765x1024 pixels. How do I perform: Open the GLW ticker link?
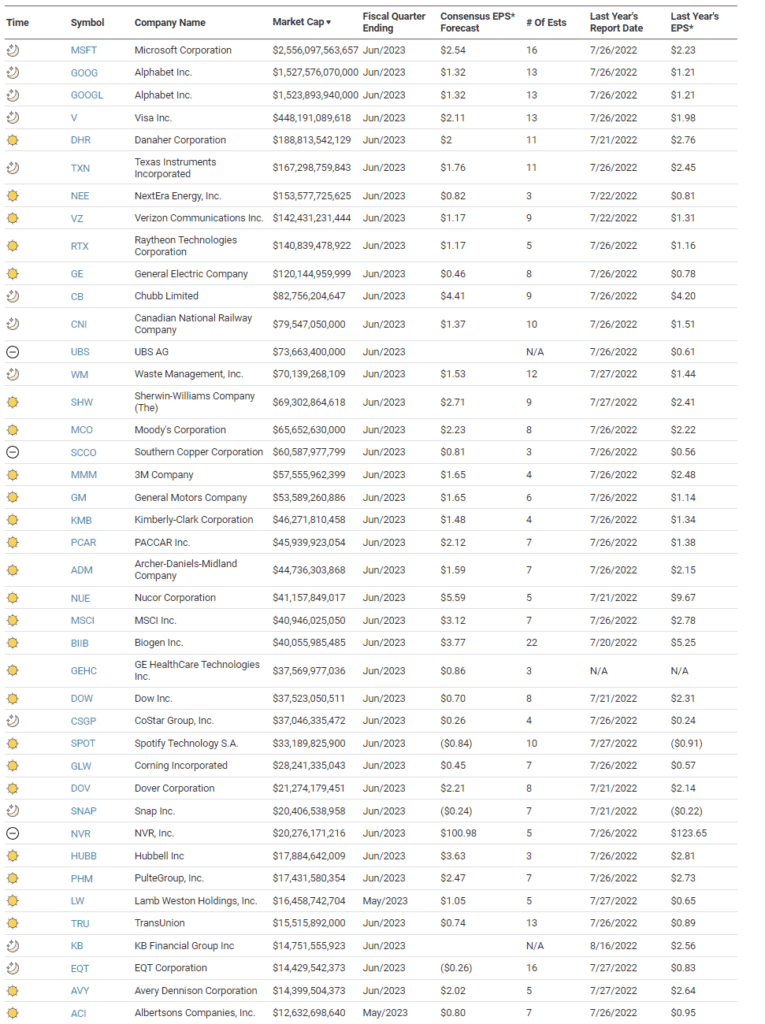(81, 766)
